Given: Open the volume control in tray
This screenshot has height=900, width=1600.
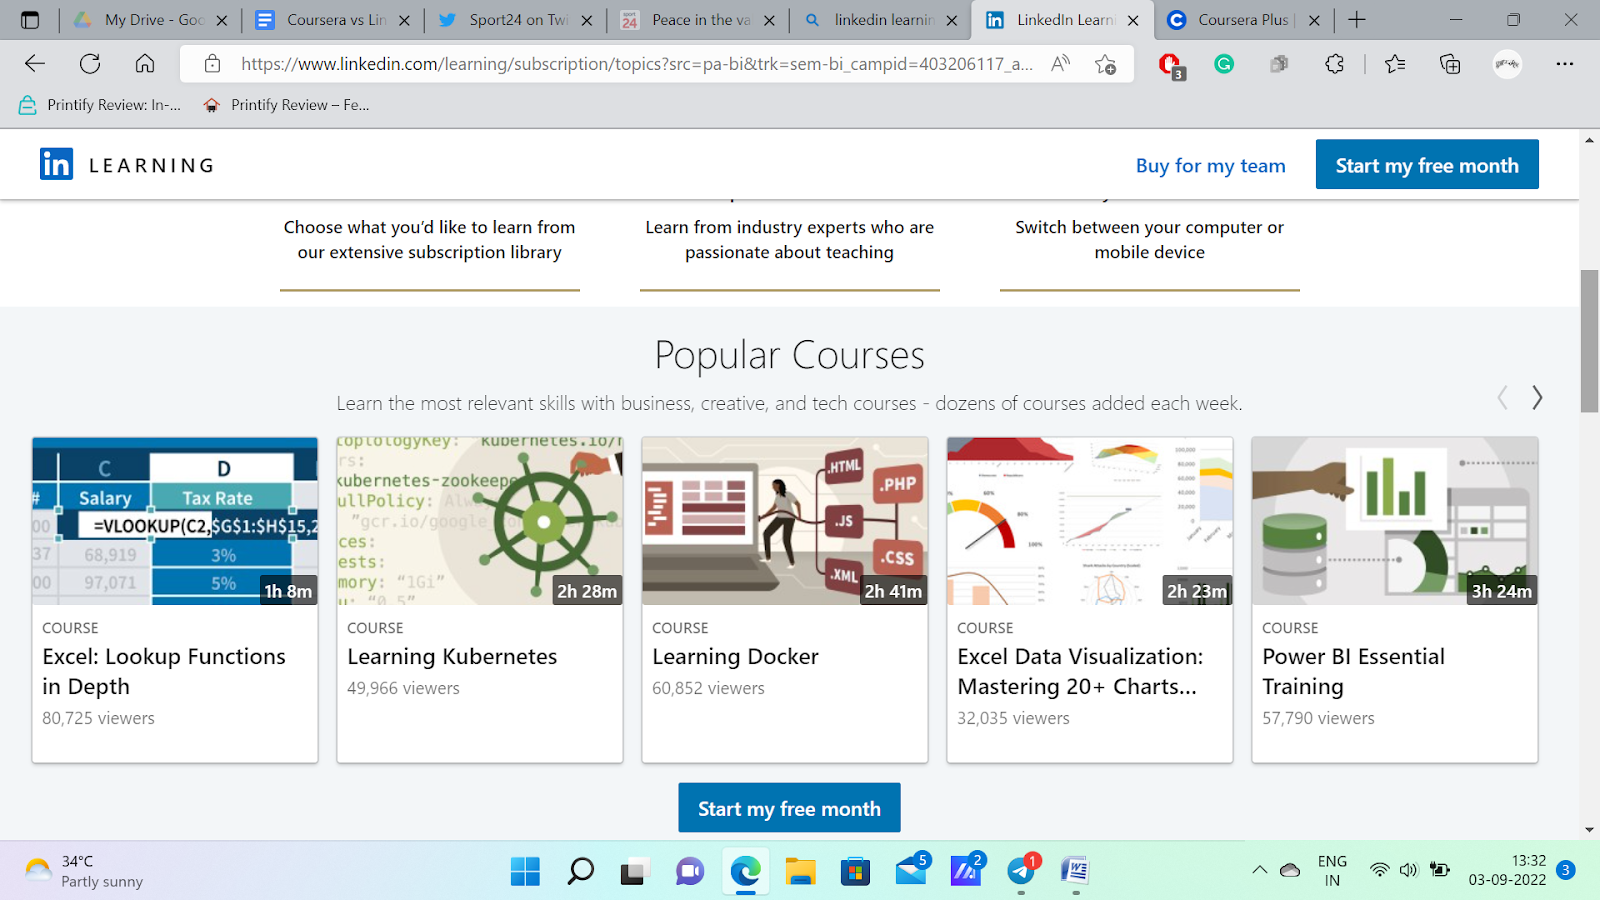Looking at the screenshot, I should [1409, 870].
